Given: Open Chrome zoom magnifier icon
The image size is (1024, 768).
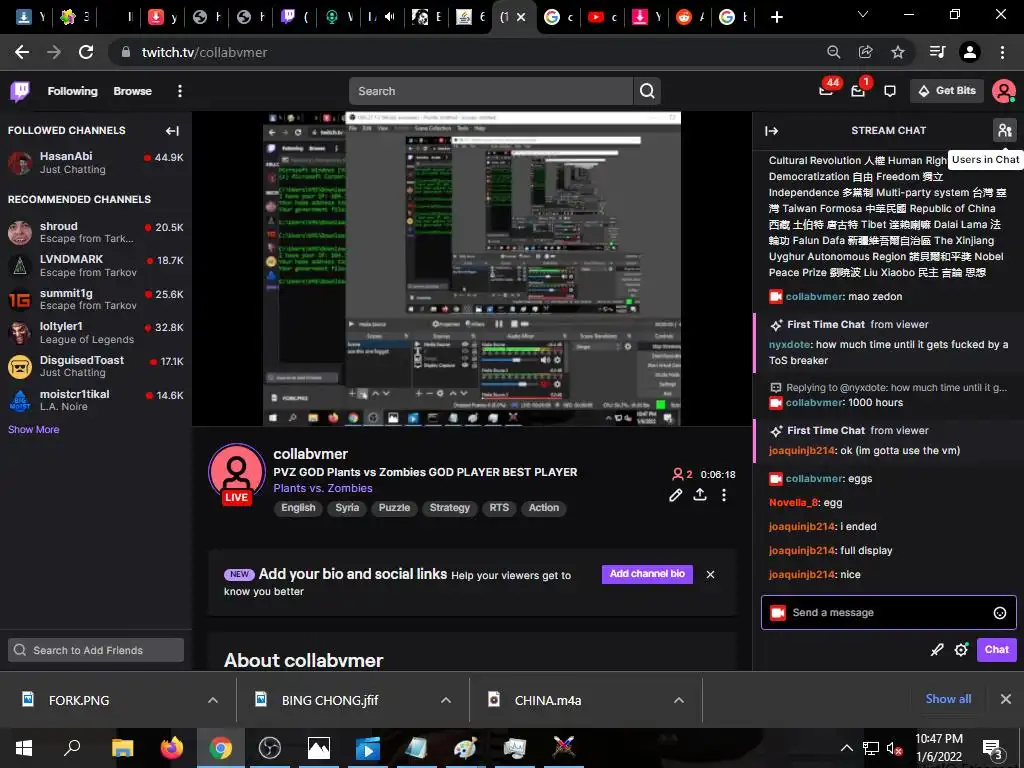Looking at the screenshot, I should (833, 52).
